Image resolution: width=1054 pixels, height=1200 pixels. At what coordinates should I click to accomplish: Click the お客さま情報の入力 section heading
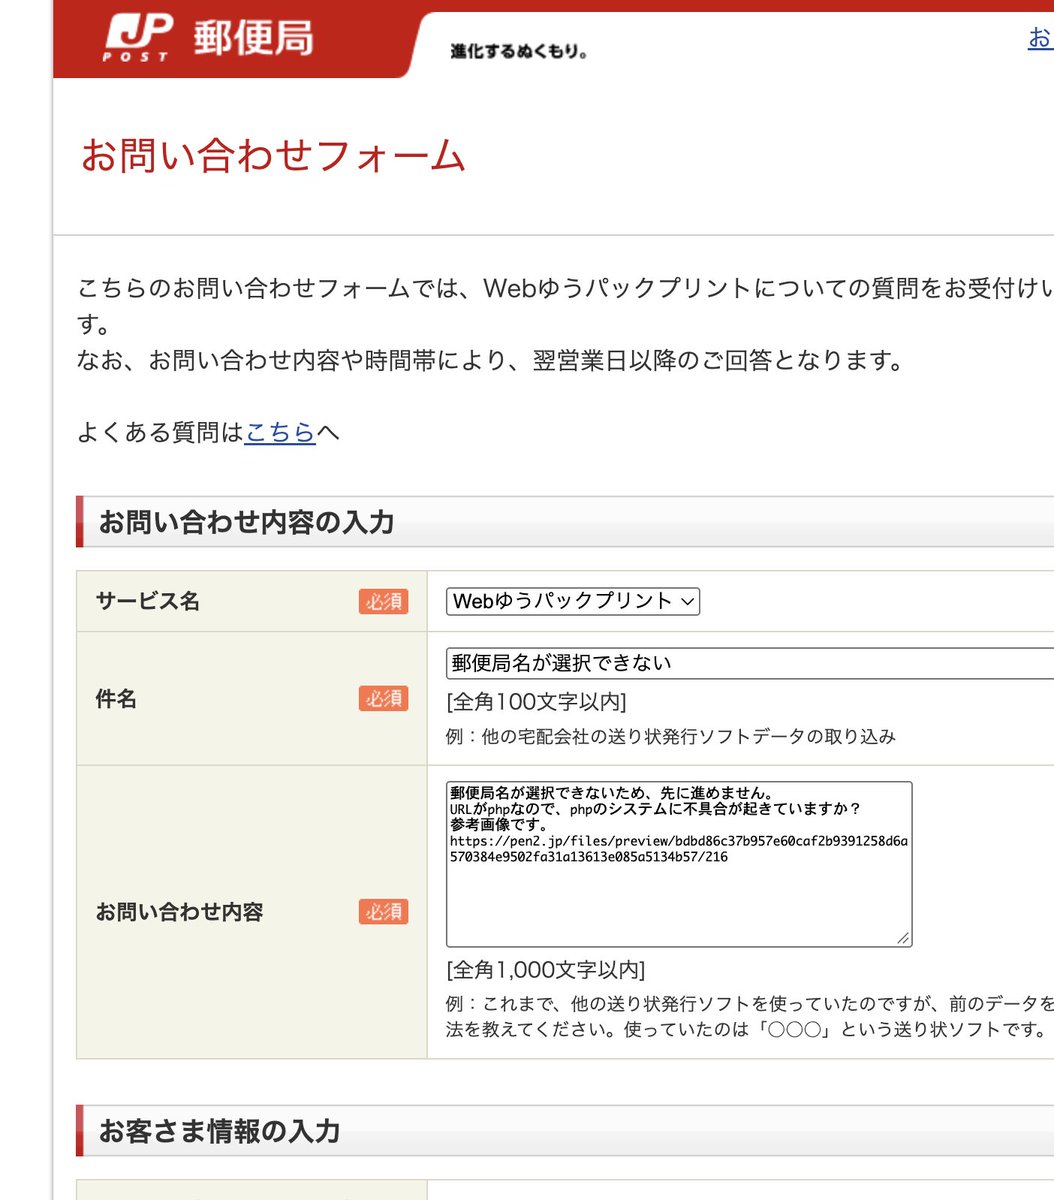coord(219,1131)
